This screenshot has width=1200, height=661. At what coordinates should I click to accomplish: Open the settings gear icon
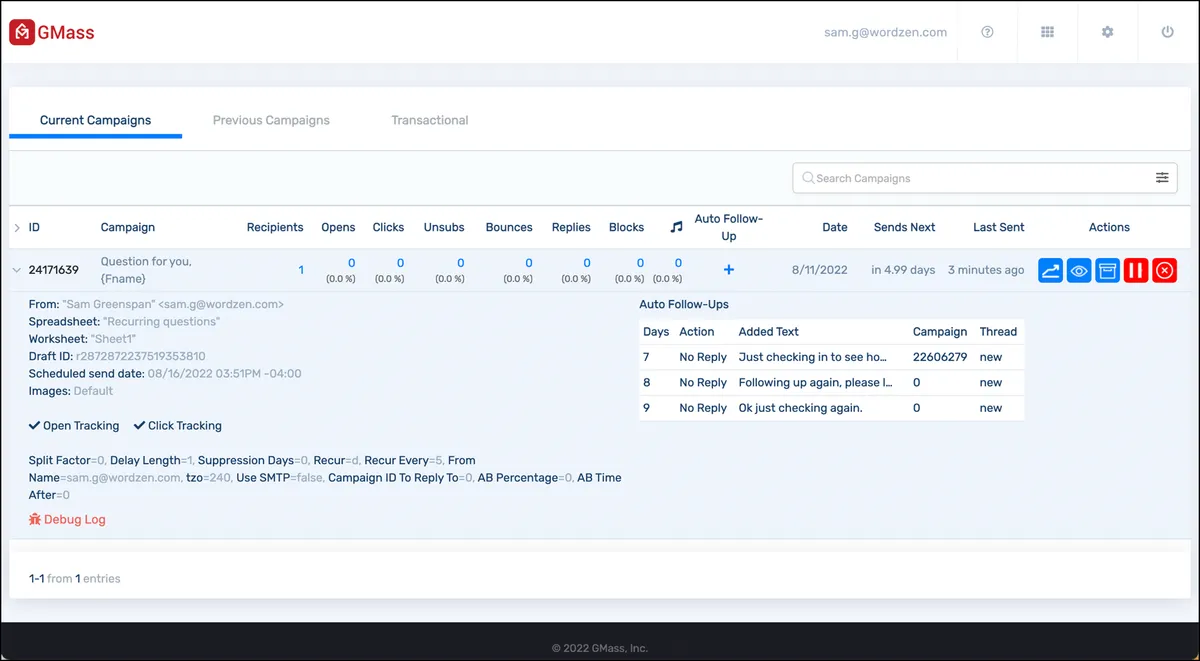click(x=1107, y=32)
